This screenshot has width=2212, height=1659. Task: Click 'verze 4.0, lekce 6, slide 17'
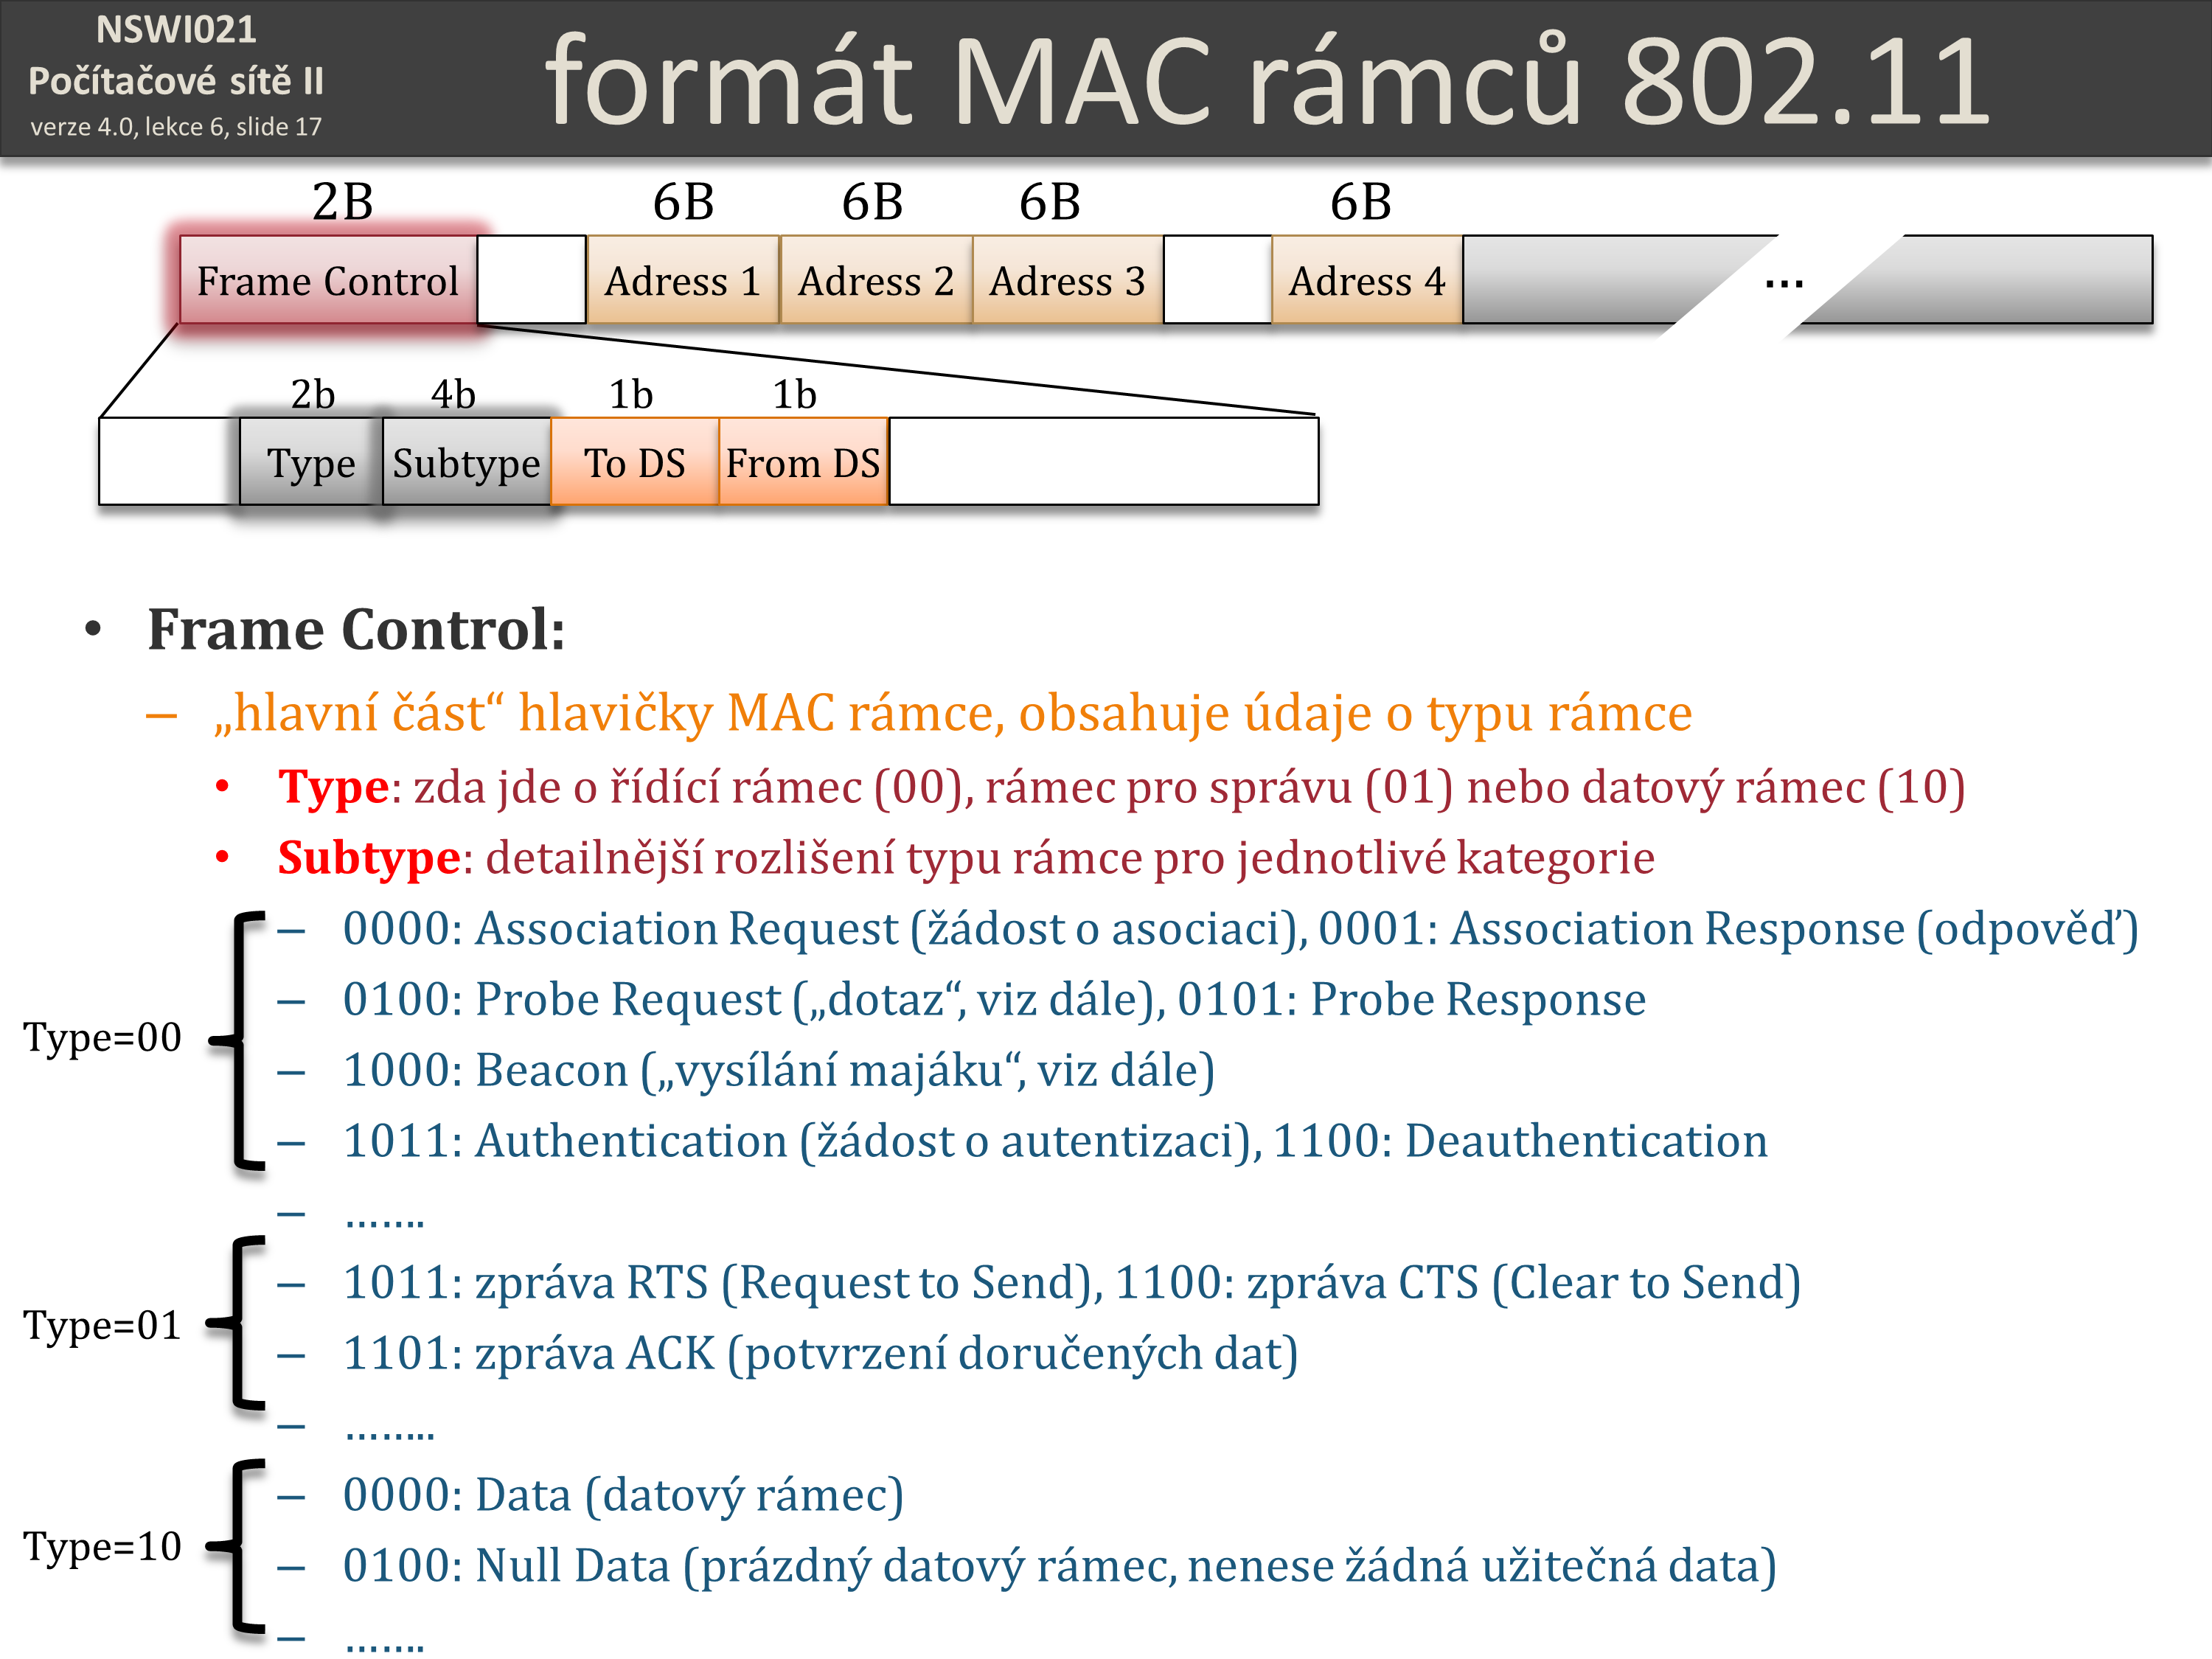[x=176, y=127]
